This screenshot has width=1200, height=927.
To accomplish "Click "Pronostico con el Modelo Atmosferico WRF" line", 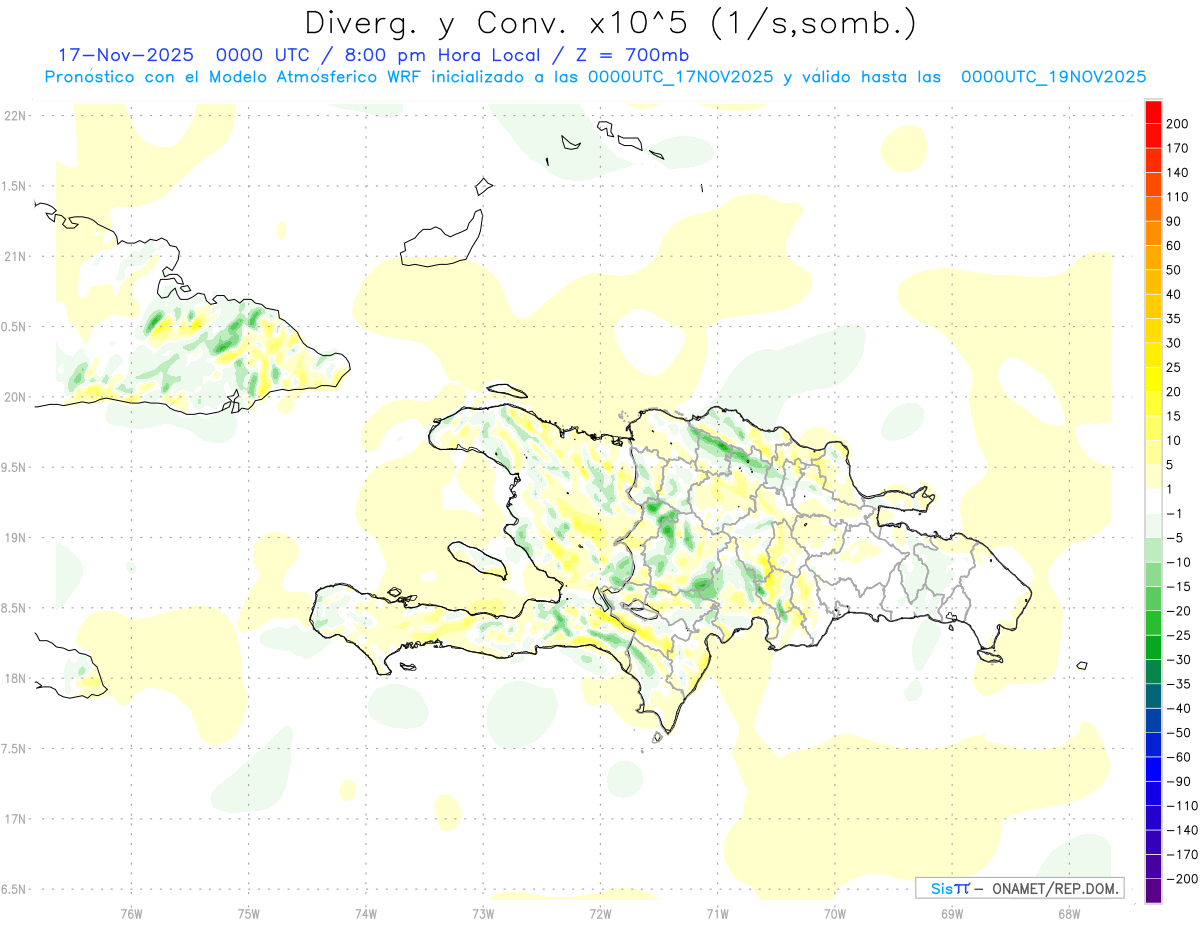I will click(x=233, y=77).
